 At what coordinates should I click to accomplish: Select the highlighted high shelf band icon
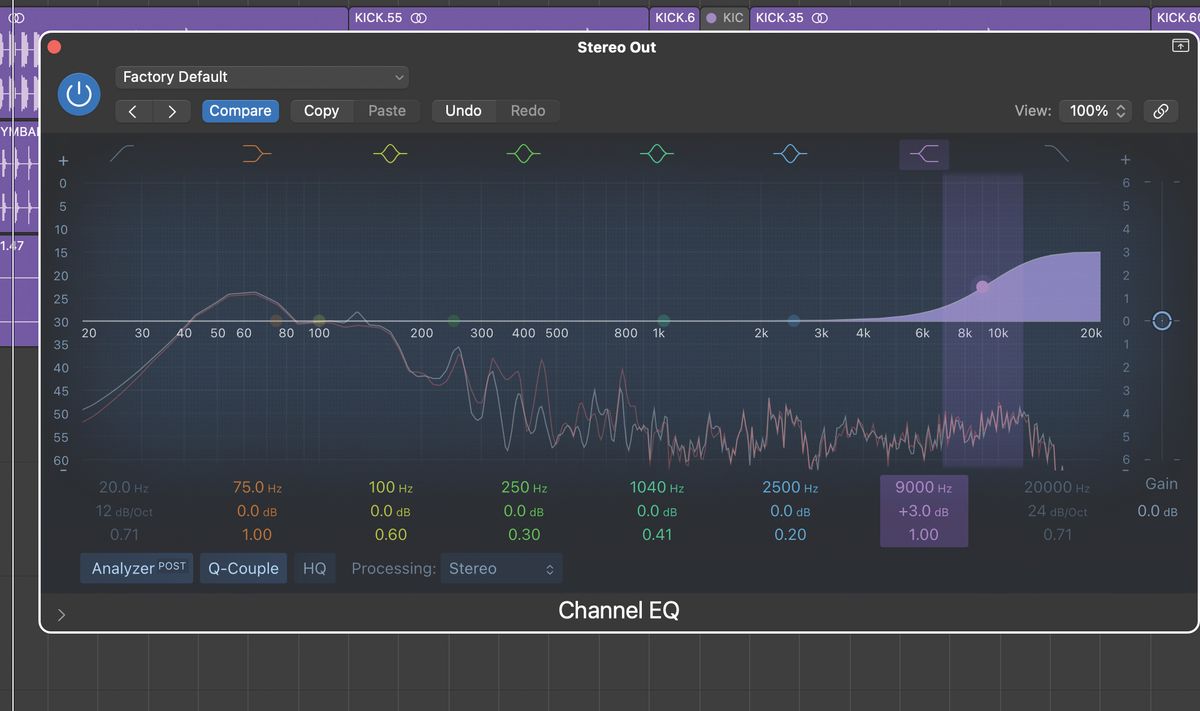[923, 153]
